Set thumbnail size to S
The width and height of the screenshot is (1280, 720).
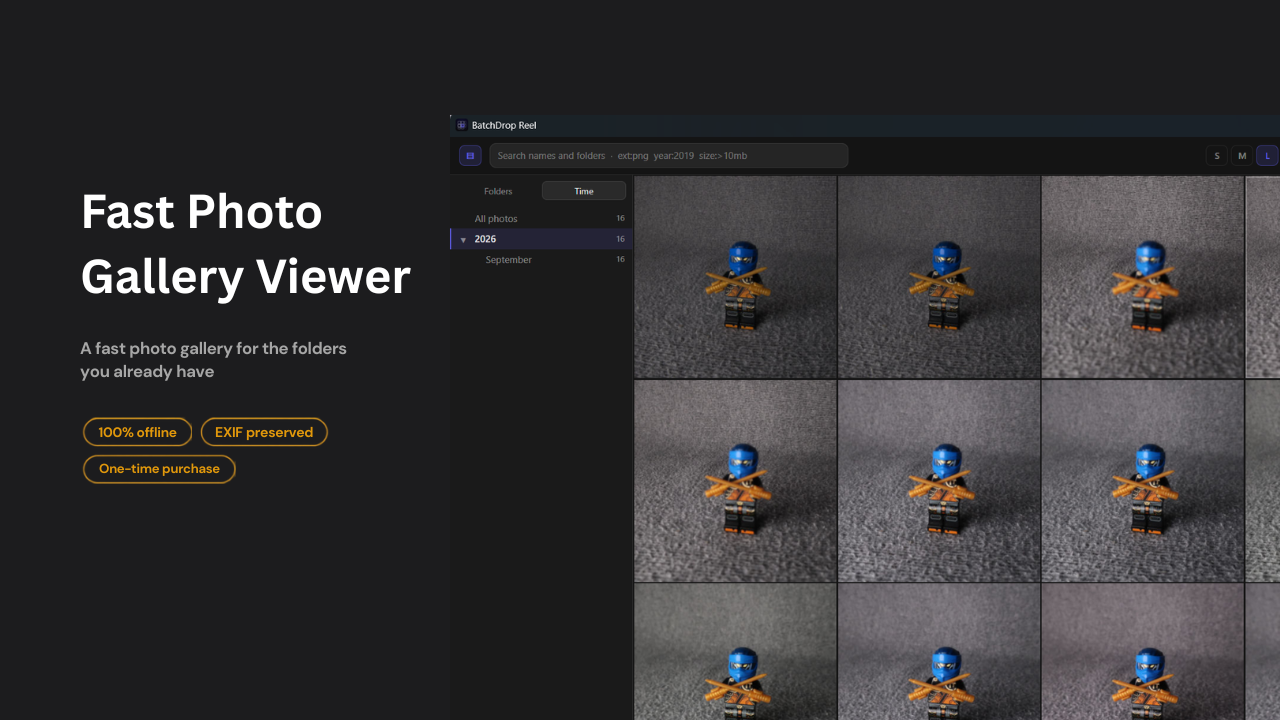tap(1216, 155)
